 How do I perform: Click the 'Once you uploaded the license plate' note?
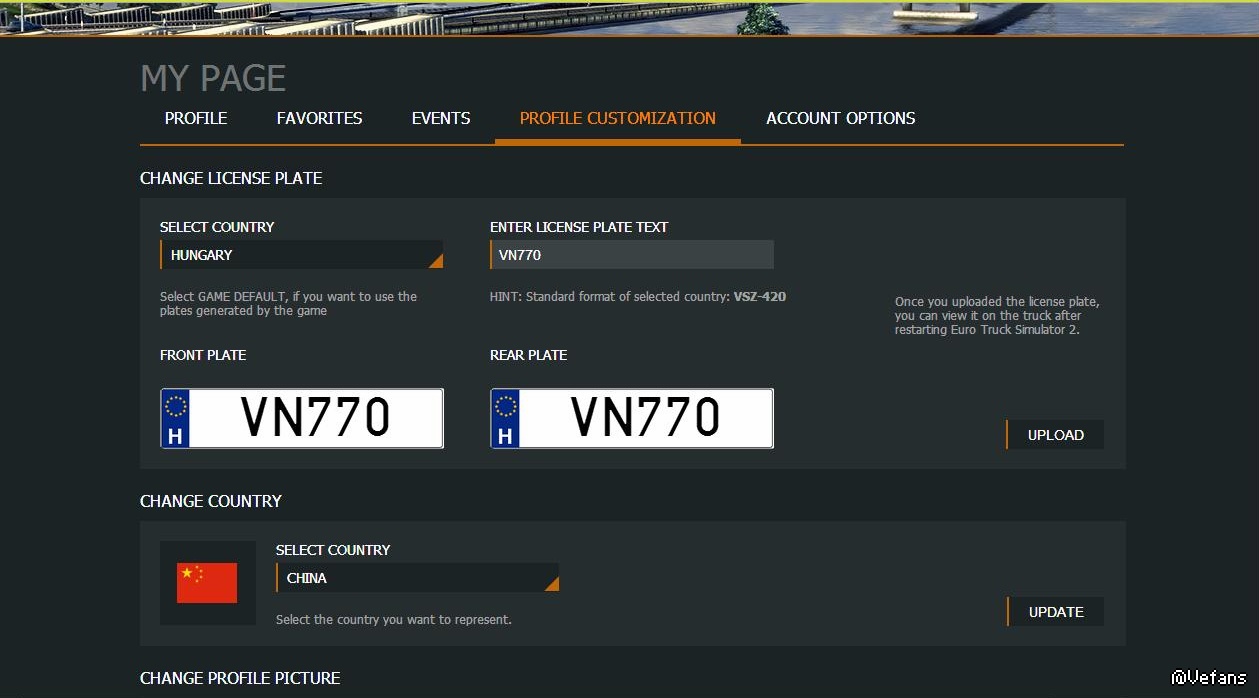pyautogui.click(x=997, y=315)
